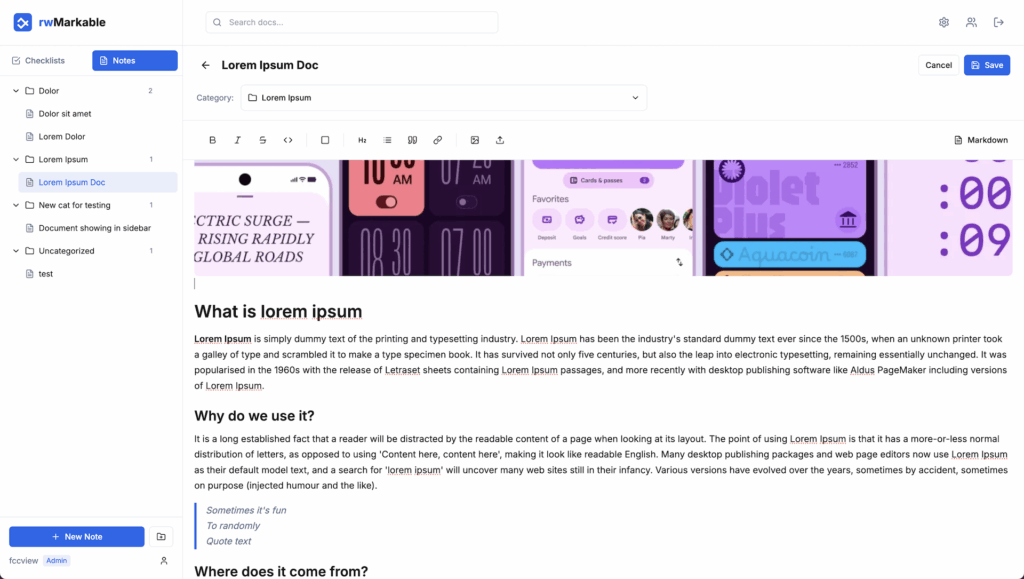Add a bullet list from the toolbar

[x=388, y=140]
